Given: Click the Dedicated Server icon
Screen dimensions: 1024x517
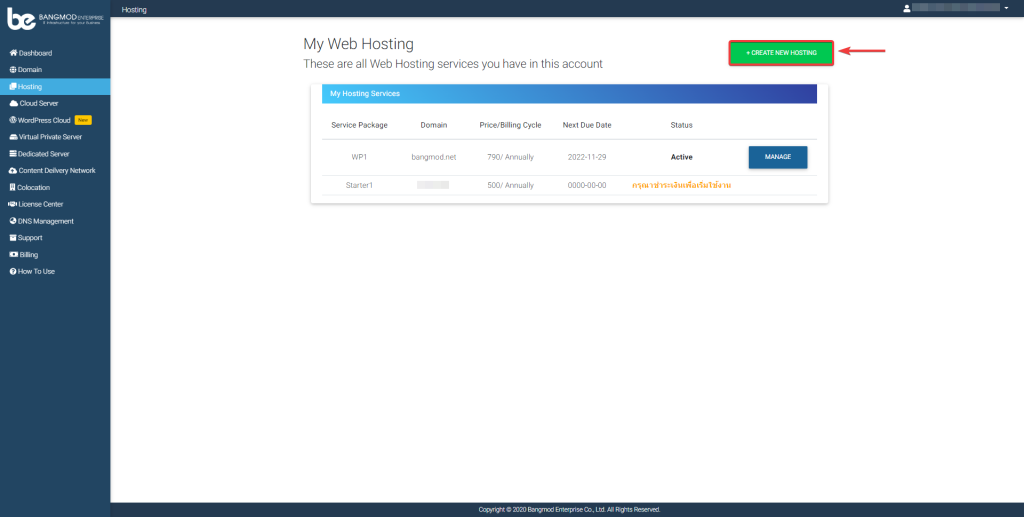Looking at the screenshot, I should point(13,154).
